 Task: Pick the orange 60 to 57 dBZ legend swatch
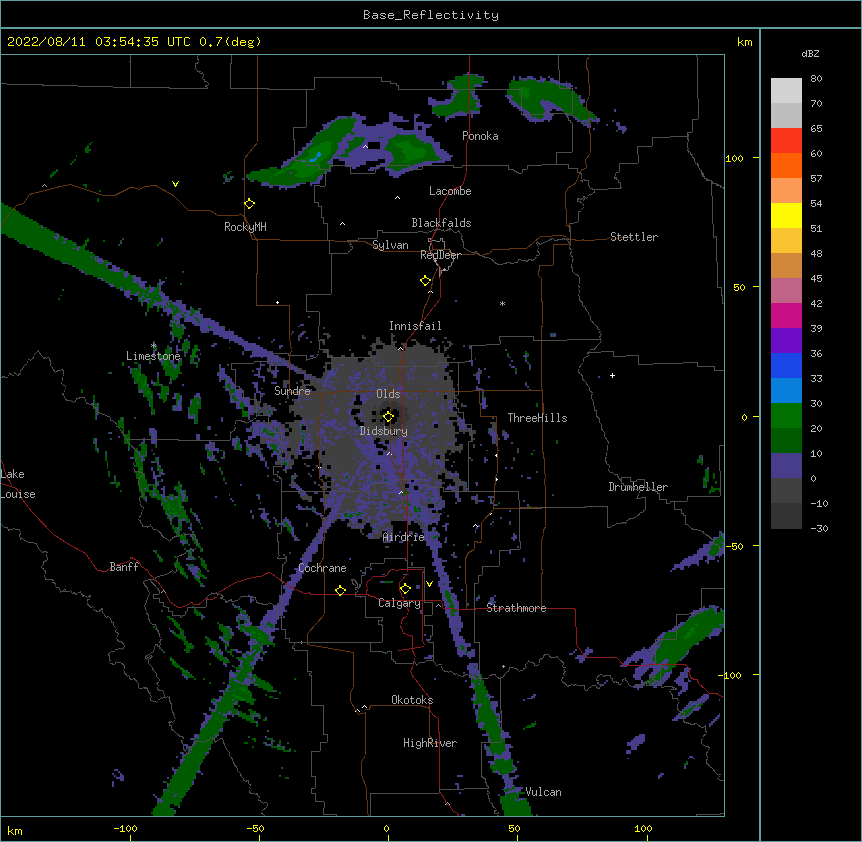pyautogui.click(x=786, y=166)
